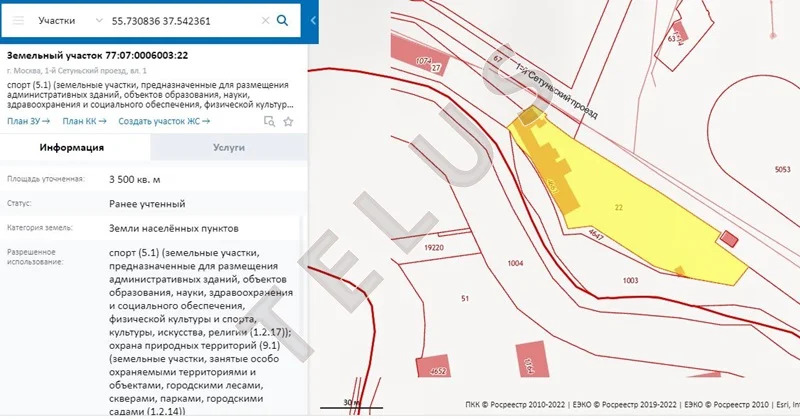Click Создать участок ЖС link
The width and height of the screenshot is (800, 419).
pos(164,121)
